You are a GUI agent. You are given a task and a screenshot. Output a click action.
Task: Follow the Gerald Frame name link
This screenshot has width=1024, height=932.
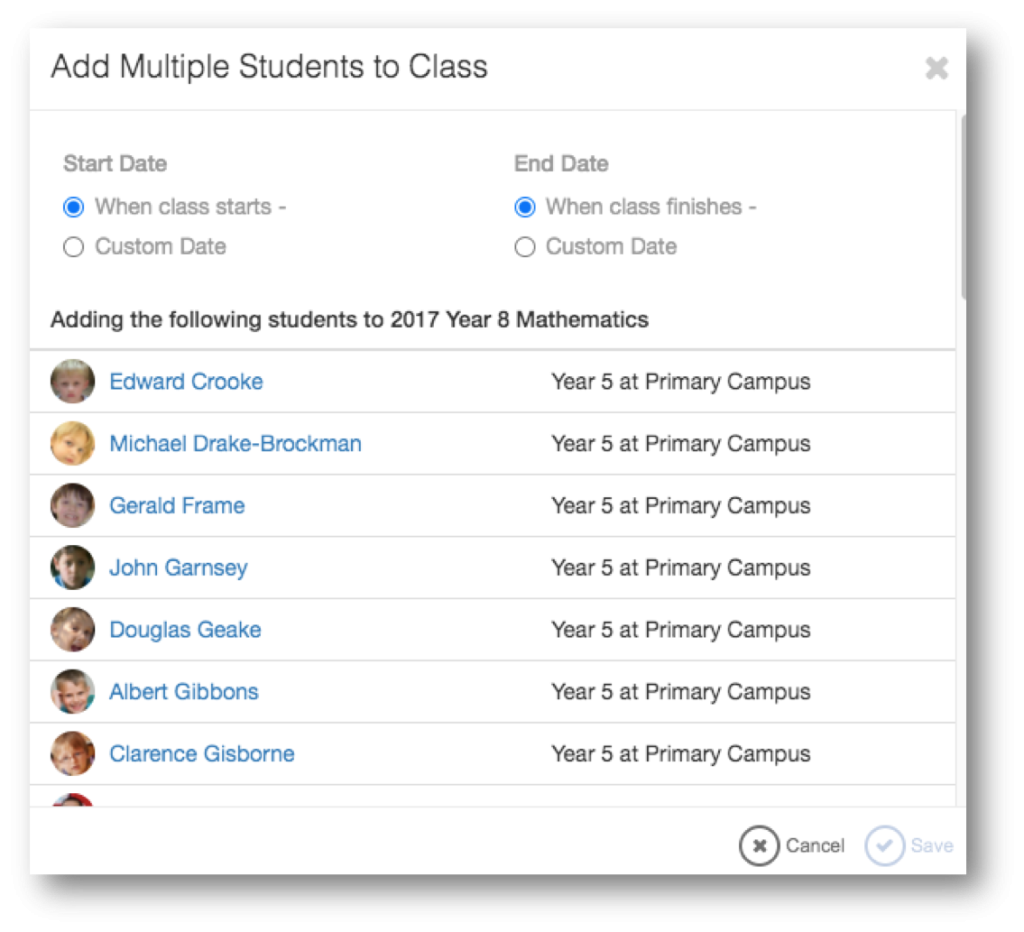point(177,505)
